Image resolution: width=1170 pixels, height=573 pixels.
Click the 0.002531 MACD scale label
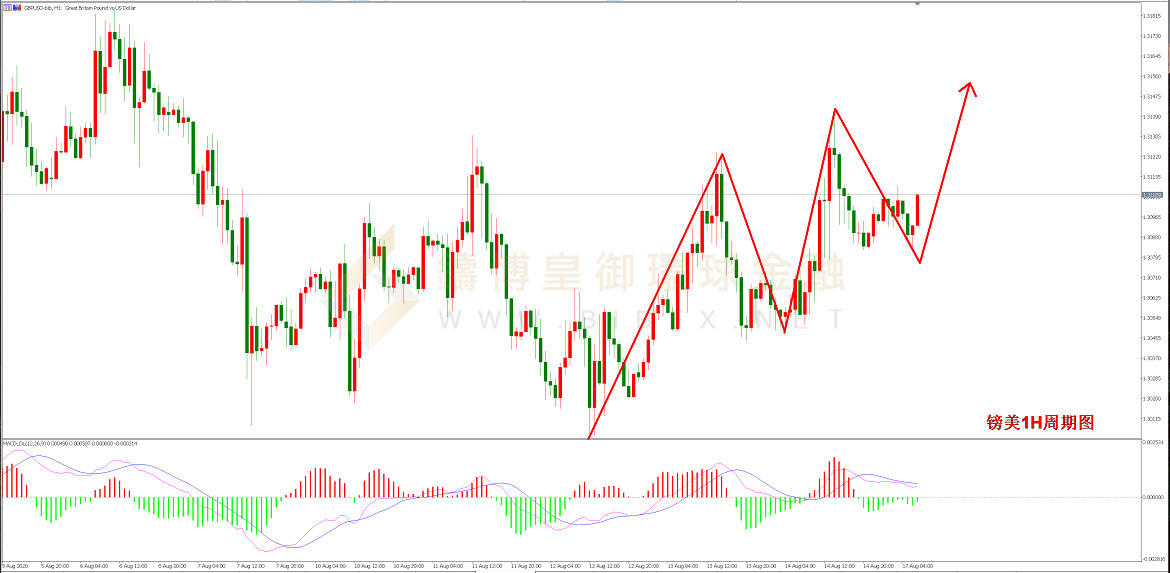(1153, 442)
